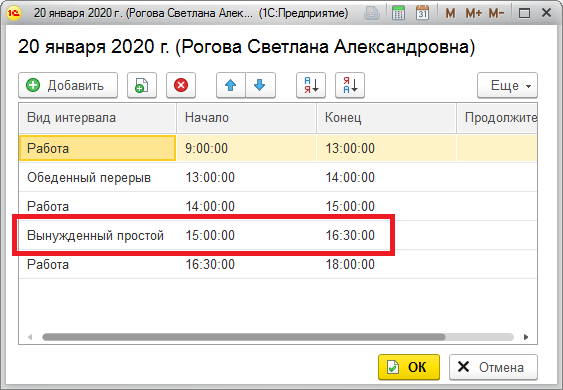The image size is (563, 390).
Task: Select the Вынужденный простой row
Action: 278,235
